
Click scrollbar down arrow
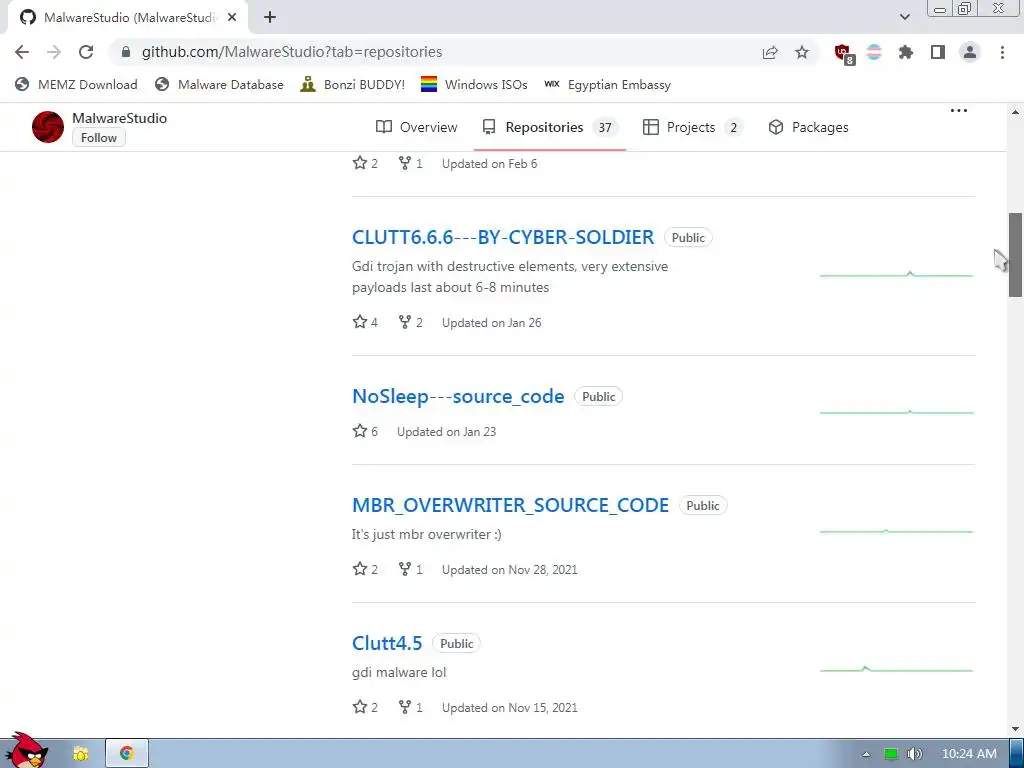tap(1016, 729)
